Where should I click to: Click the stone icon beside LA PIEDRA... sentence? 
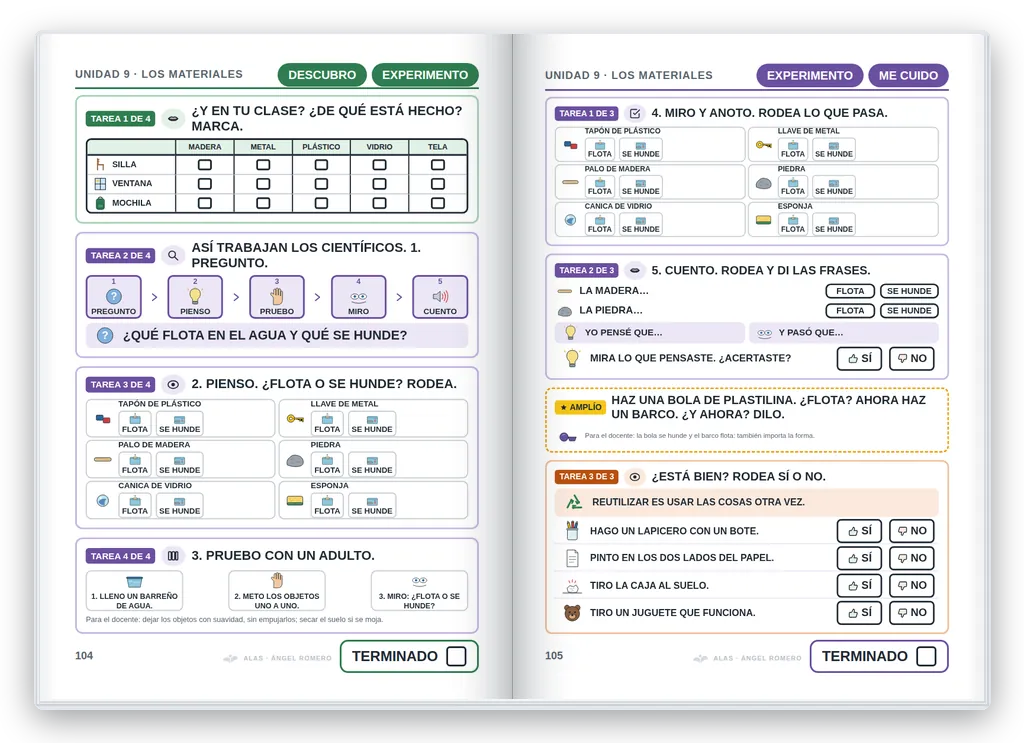click(x=565, y=311)
